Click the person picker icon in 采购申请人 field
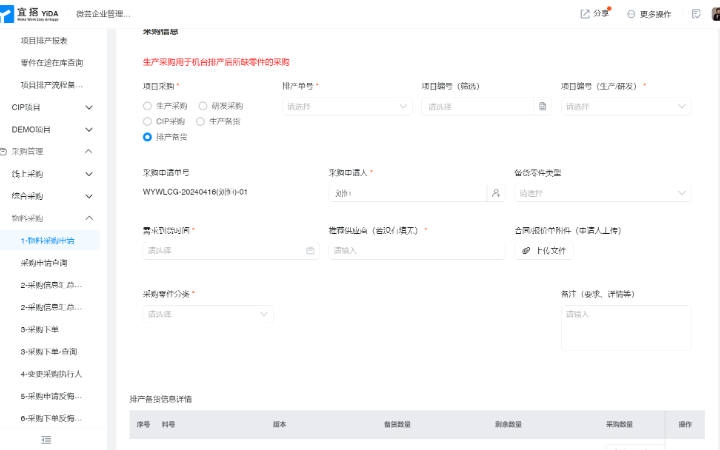This screenshot has height=450, width=720. point(496,193)
